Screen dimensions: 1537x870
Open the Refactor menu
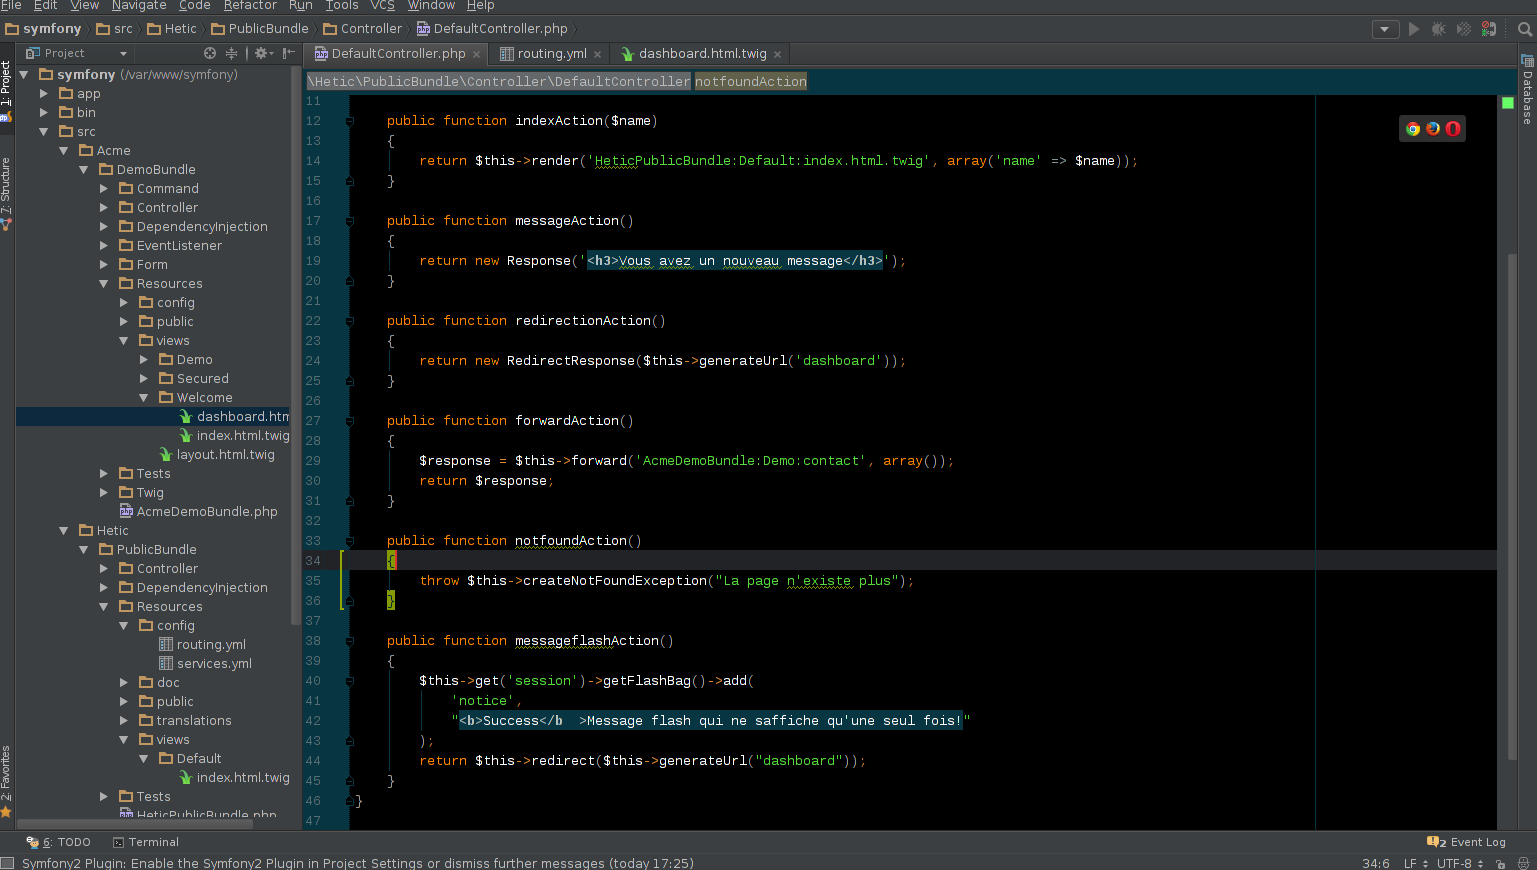tap(250, 5)
